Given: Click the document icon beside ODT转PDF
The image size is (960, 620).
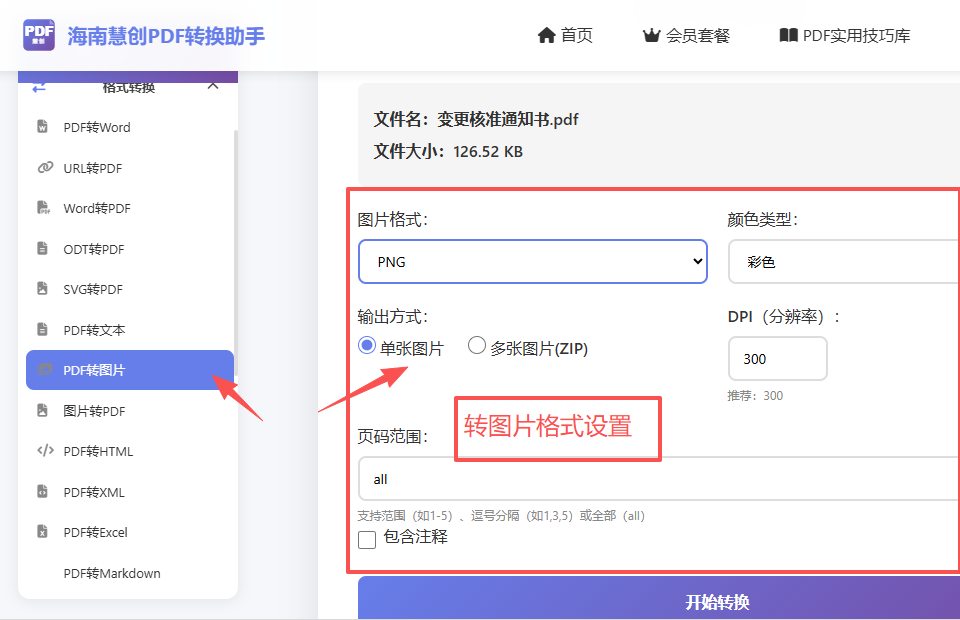Looking at the screenshot, I should click(x=42, y=248).
